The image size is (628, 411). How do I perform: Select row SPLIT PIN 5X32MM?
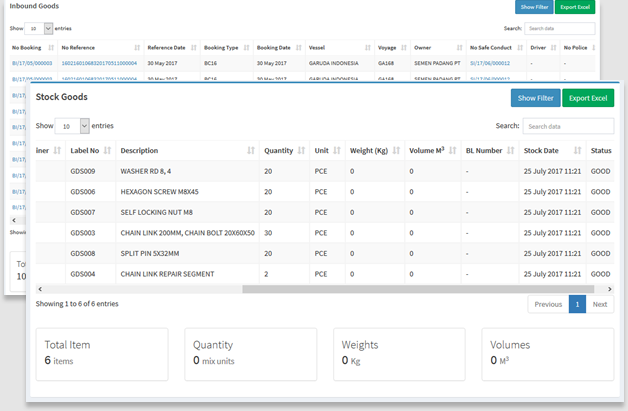pos(324,254)
